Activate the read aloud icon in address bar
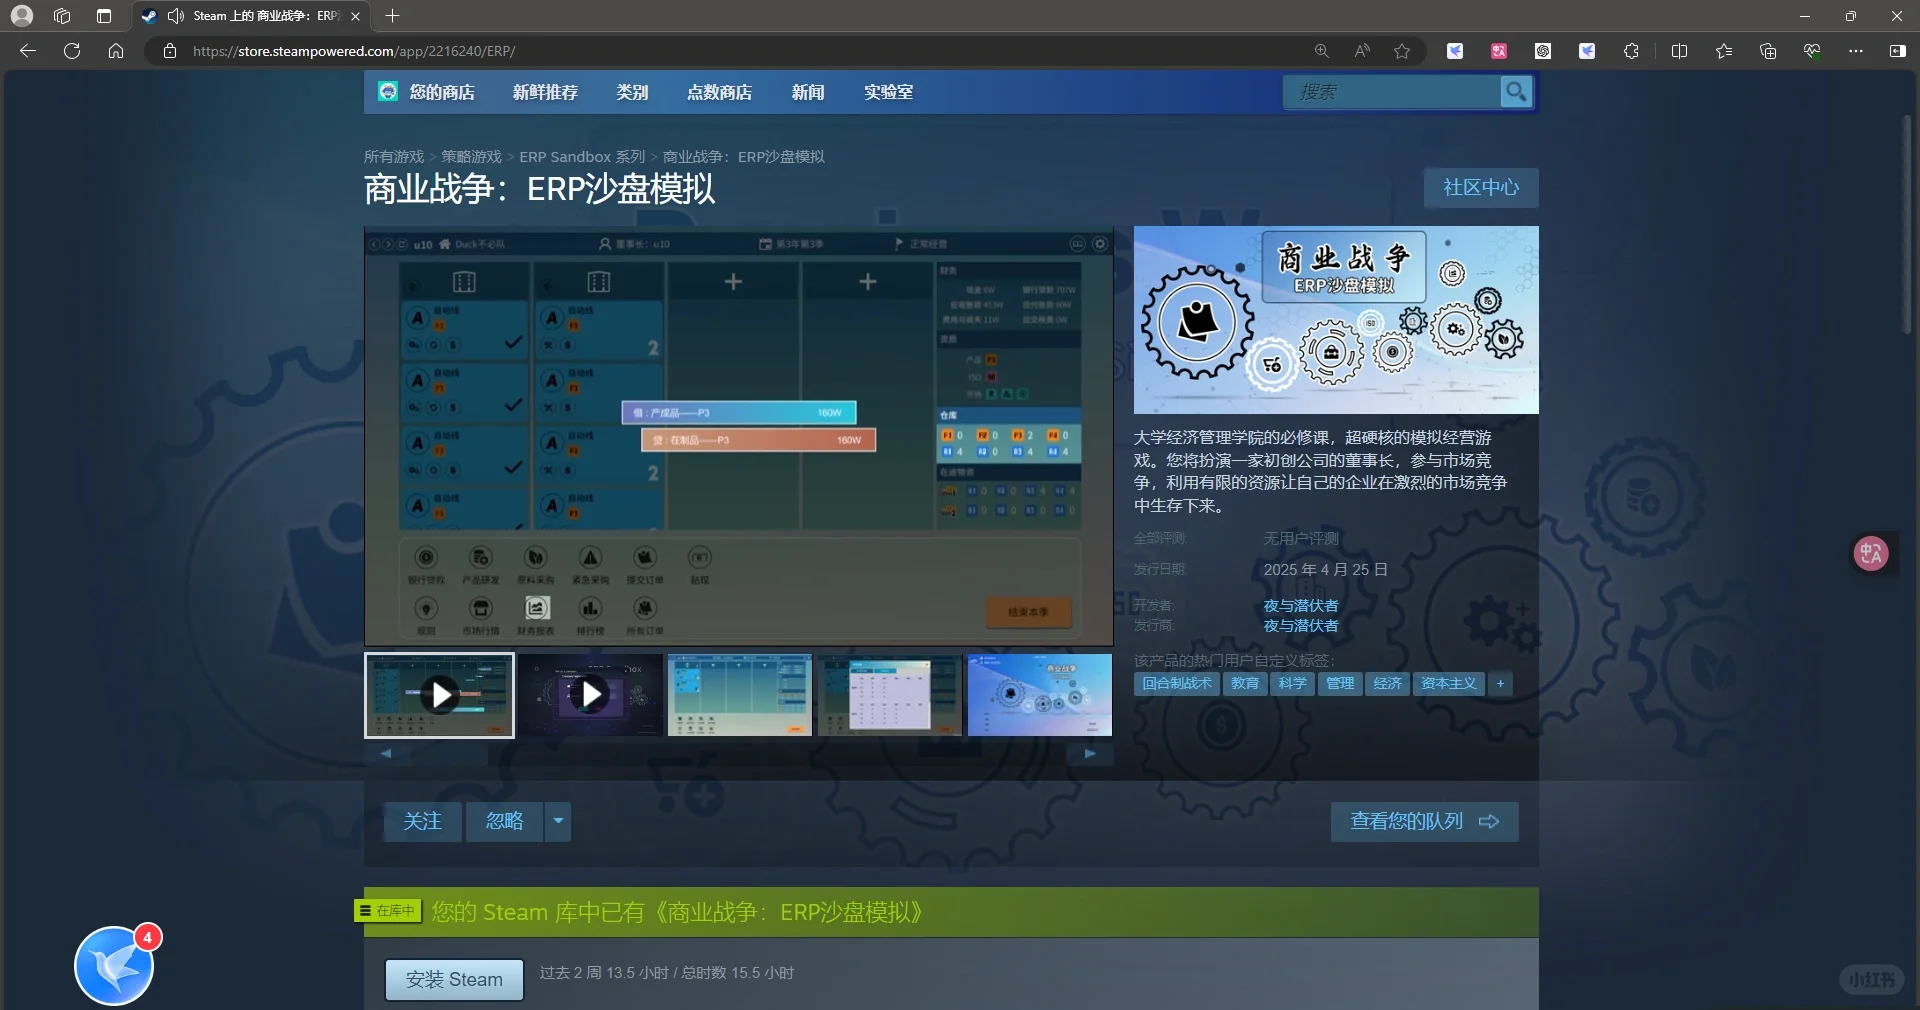1920x1010 pixels. (1361, 51)
